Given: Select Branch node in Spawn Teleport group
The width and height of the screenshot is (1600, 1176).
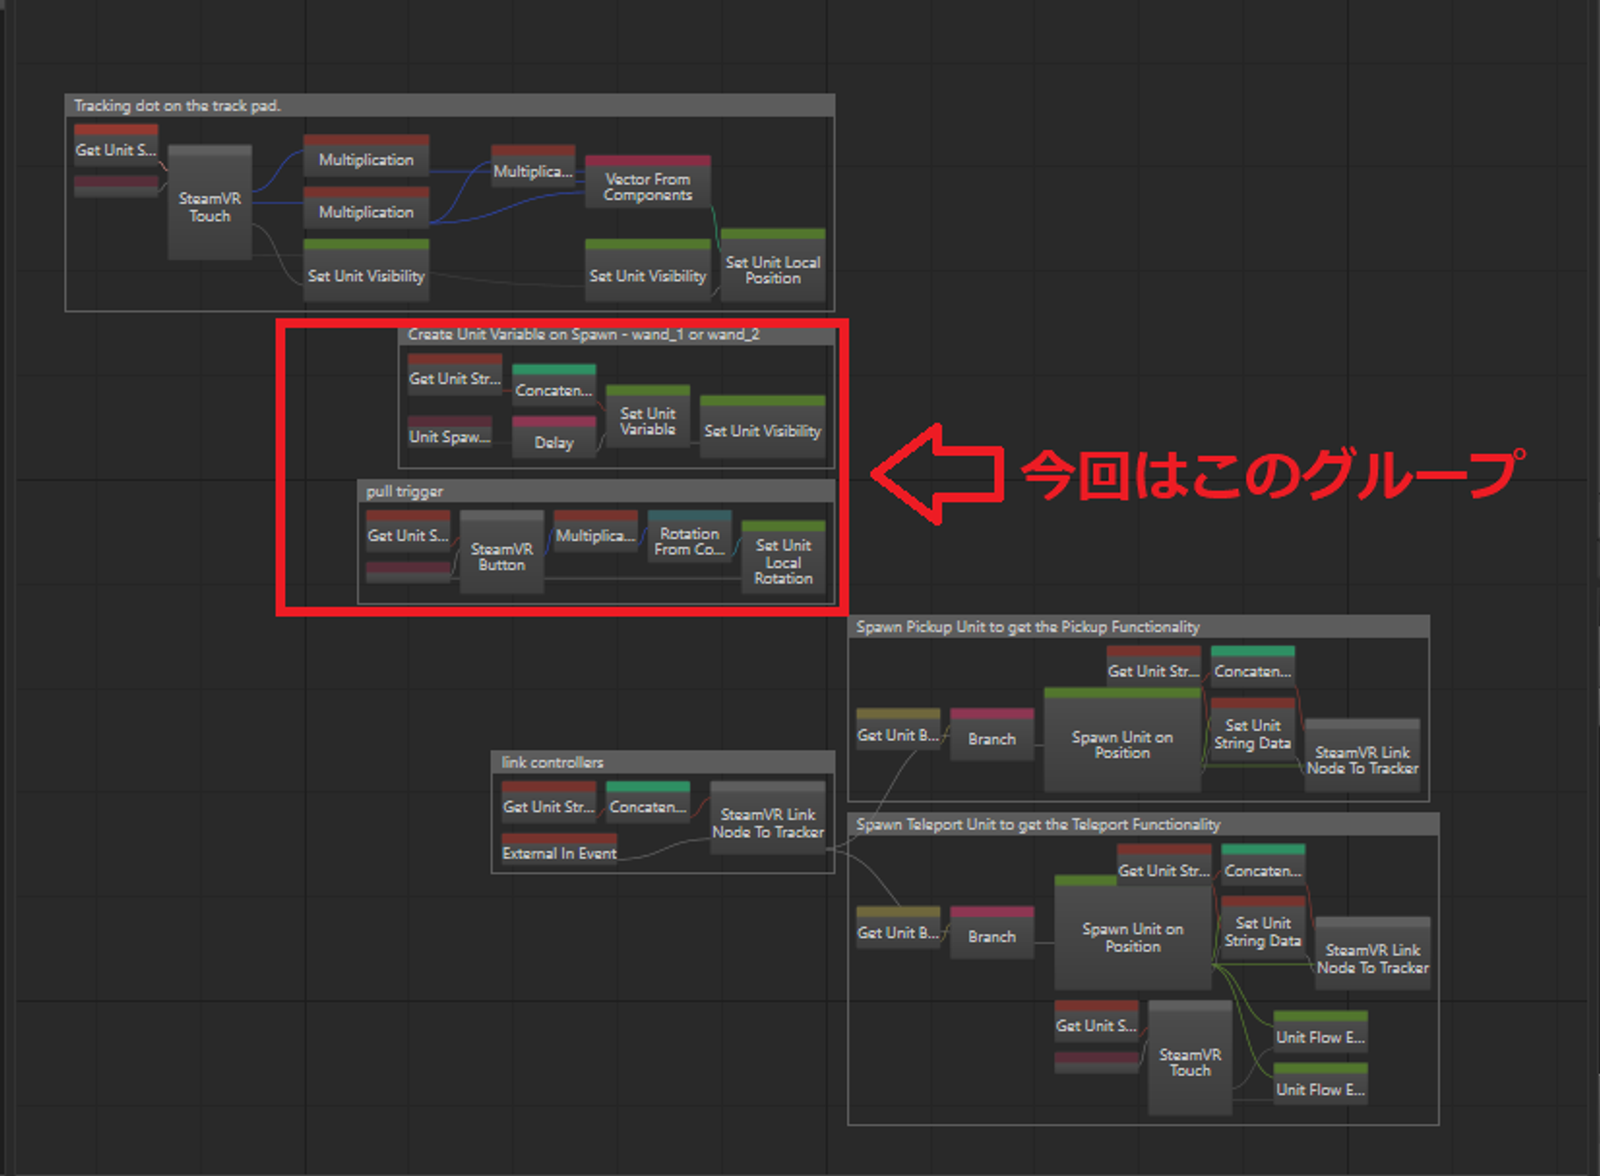Looking at the screenshot, I should pyautogui.click(x=992, y=933).
